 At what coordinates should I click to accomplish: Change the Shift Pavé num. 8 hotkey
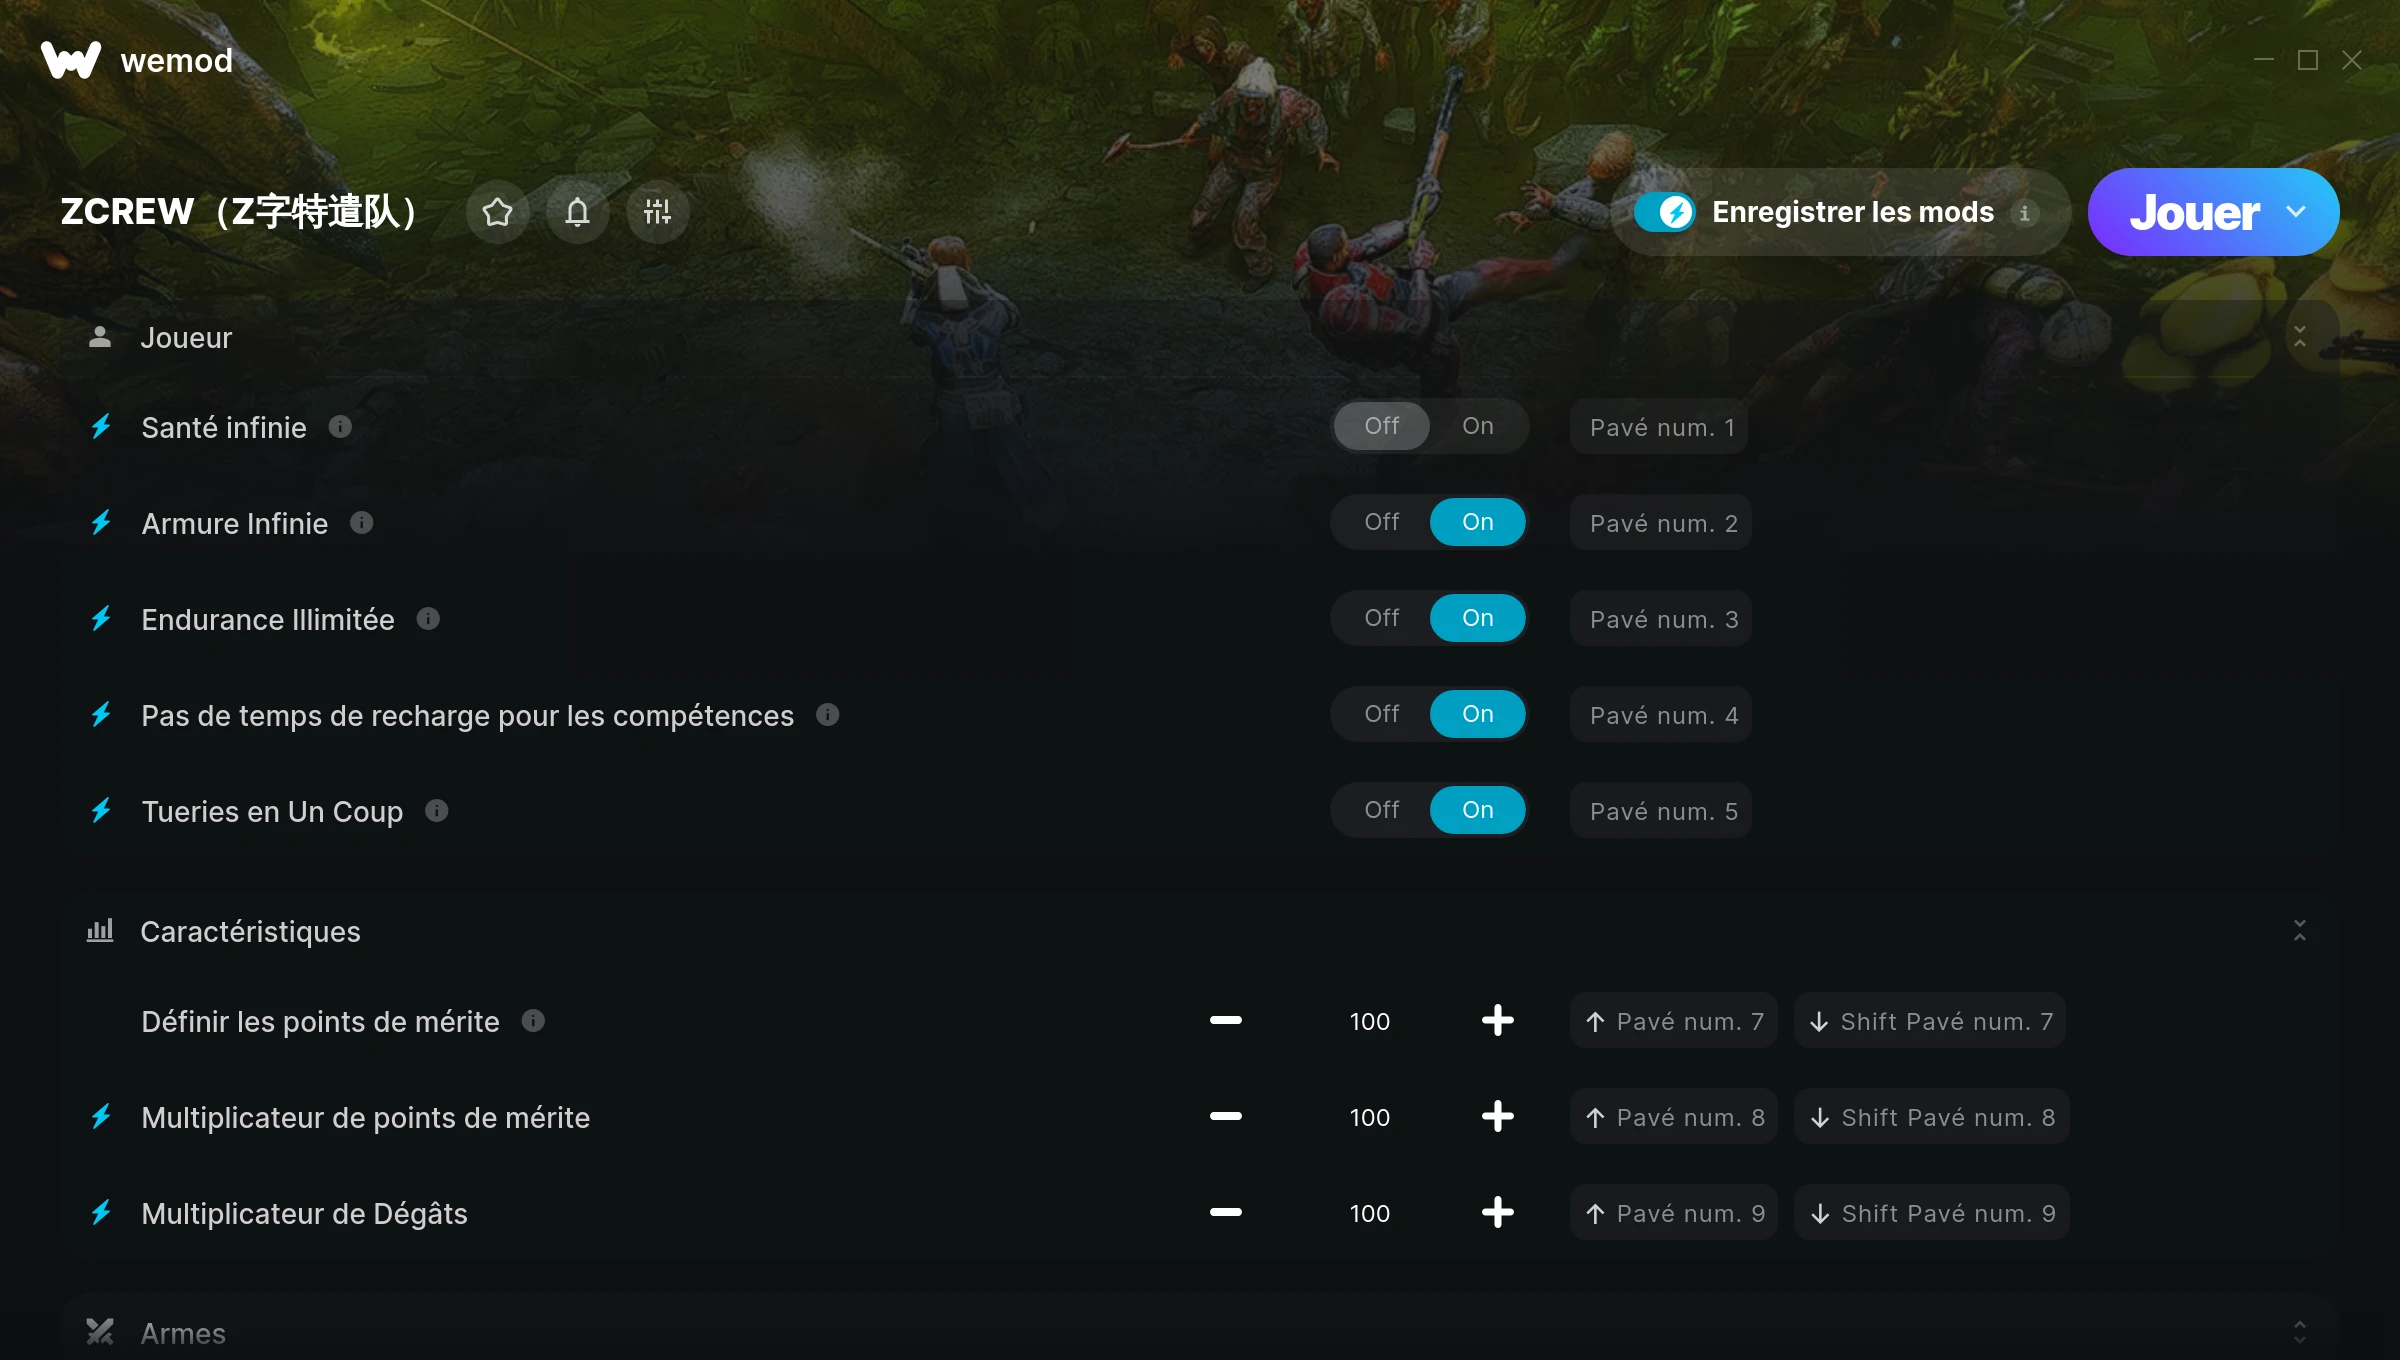(x=1931, y=1117)
